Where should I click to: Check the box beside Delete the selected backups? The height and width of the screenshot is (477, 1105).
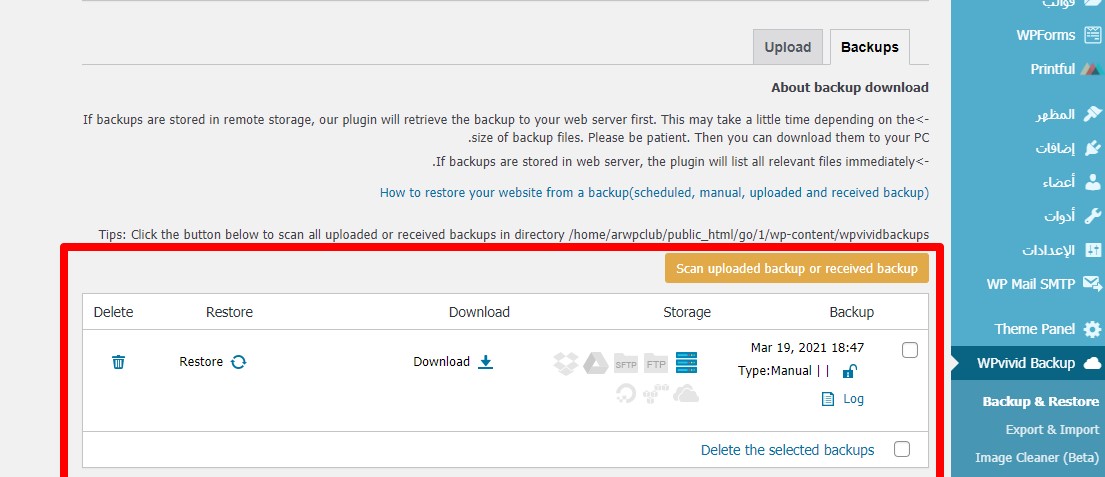(x=902, y=450)
